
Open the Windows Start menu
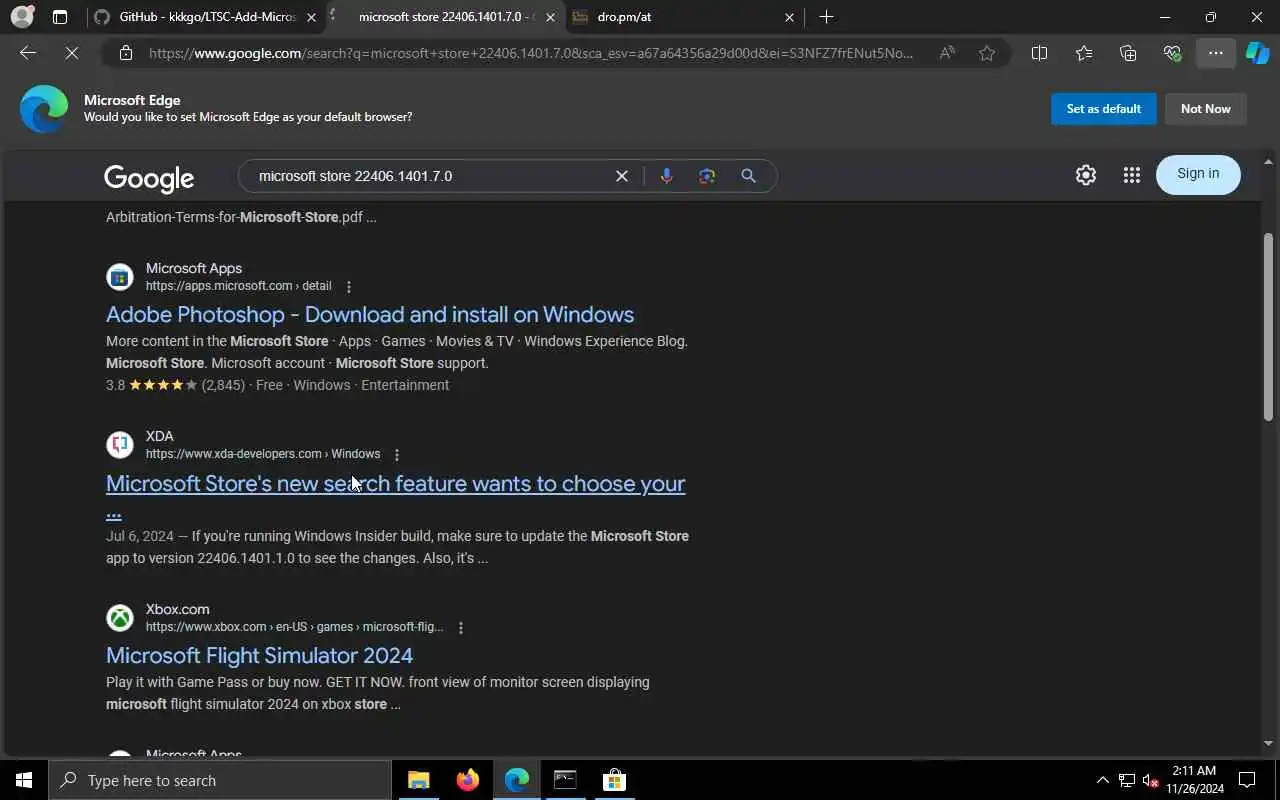pyautogui.click(x=24, y=780)
